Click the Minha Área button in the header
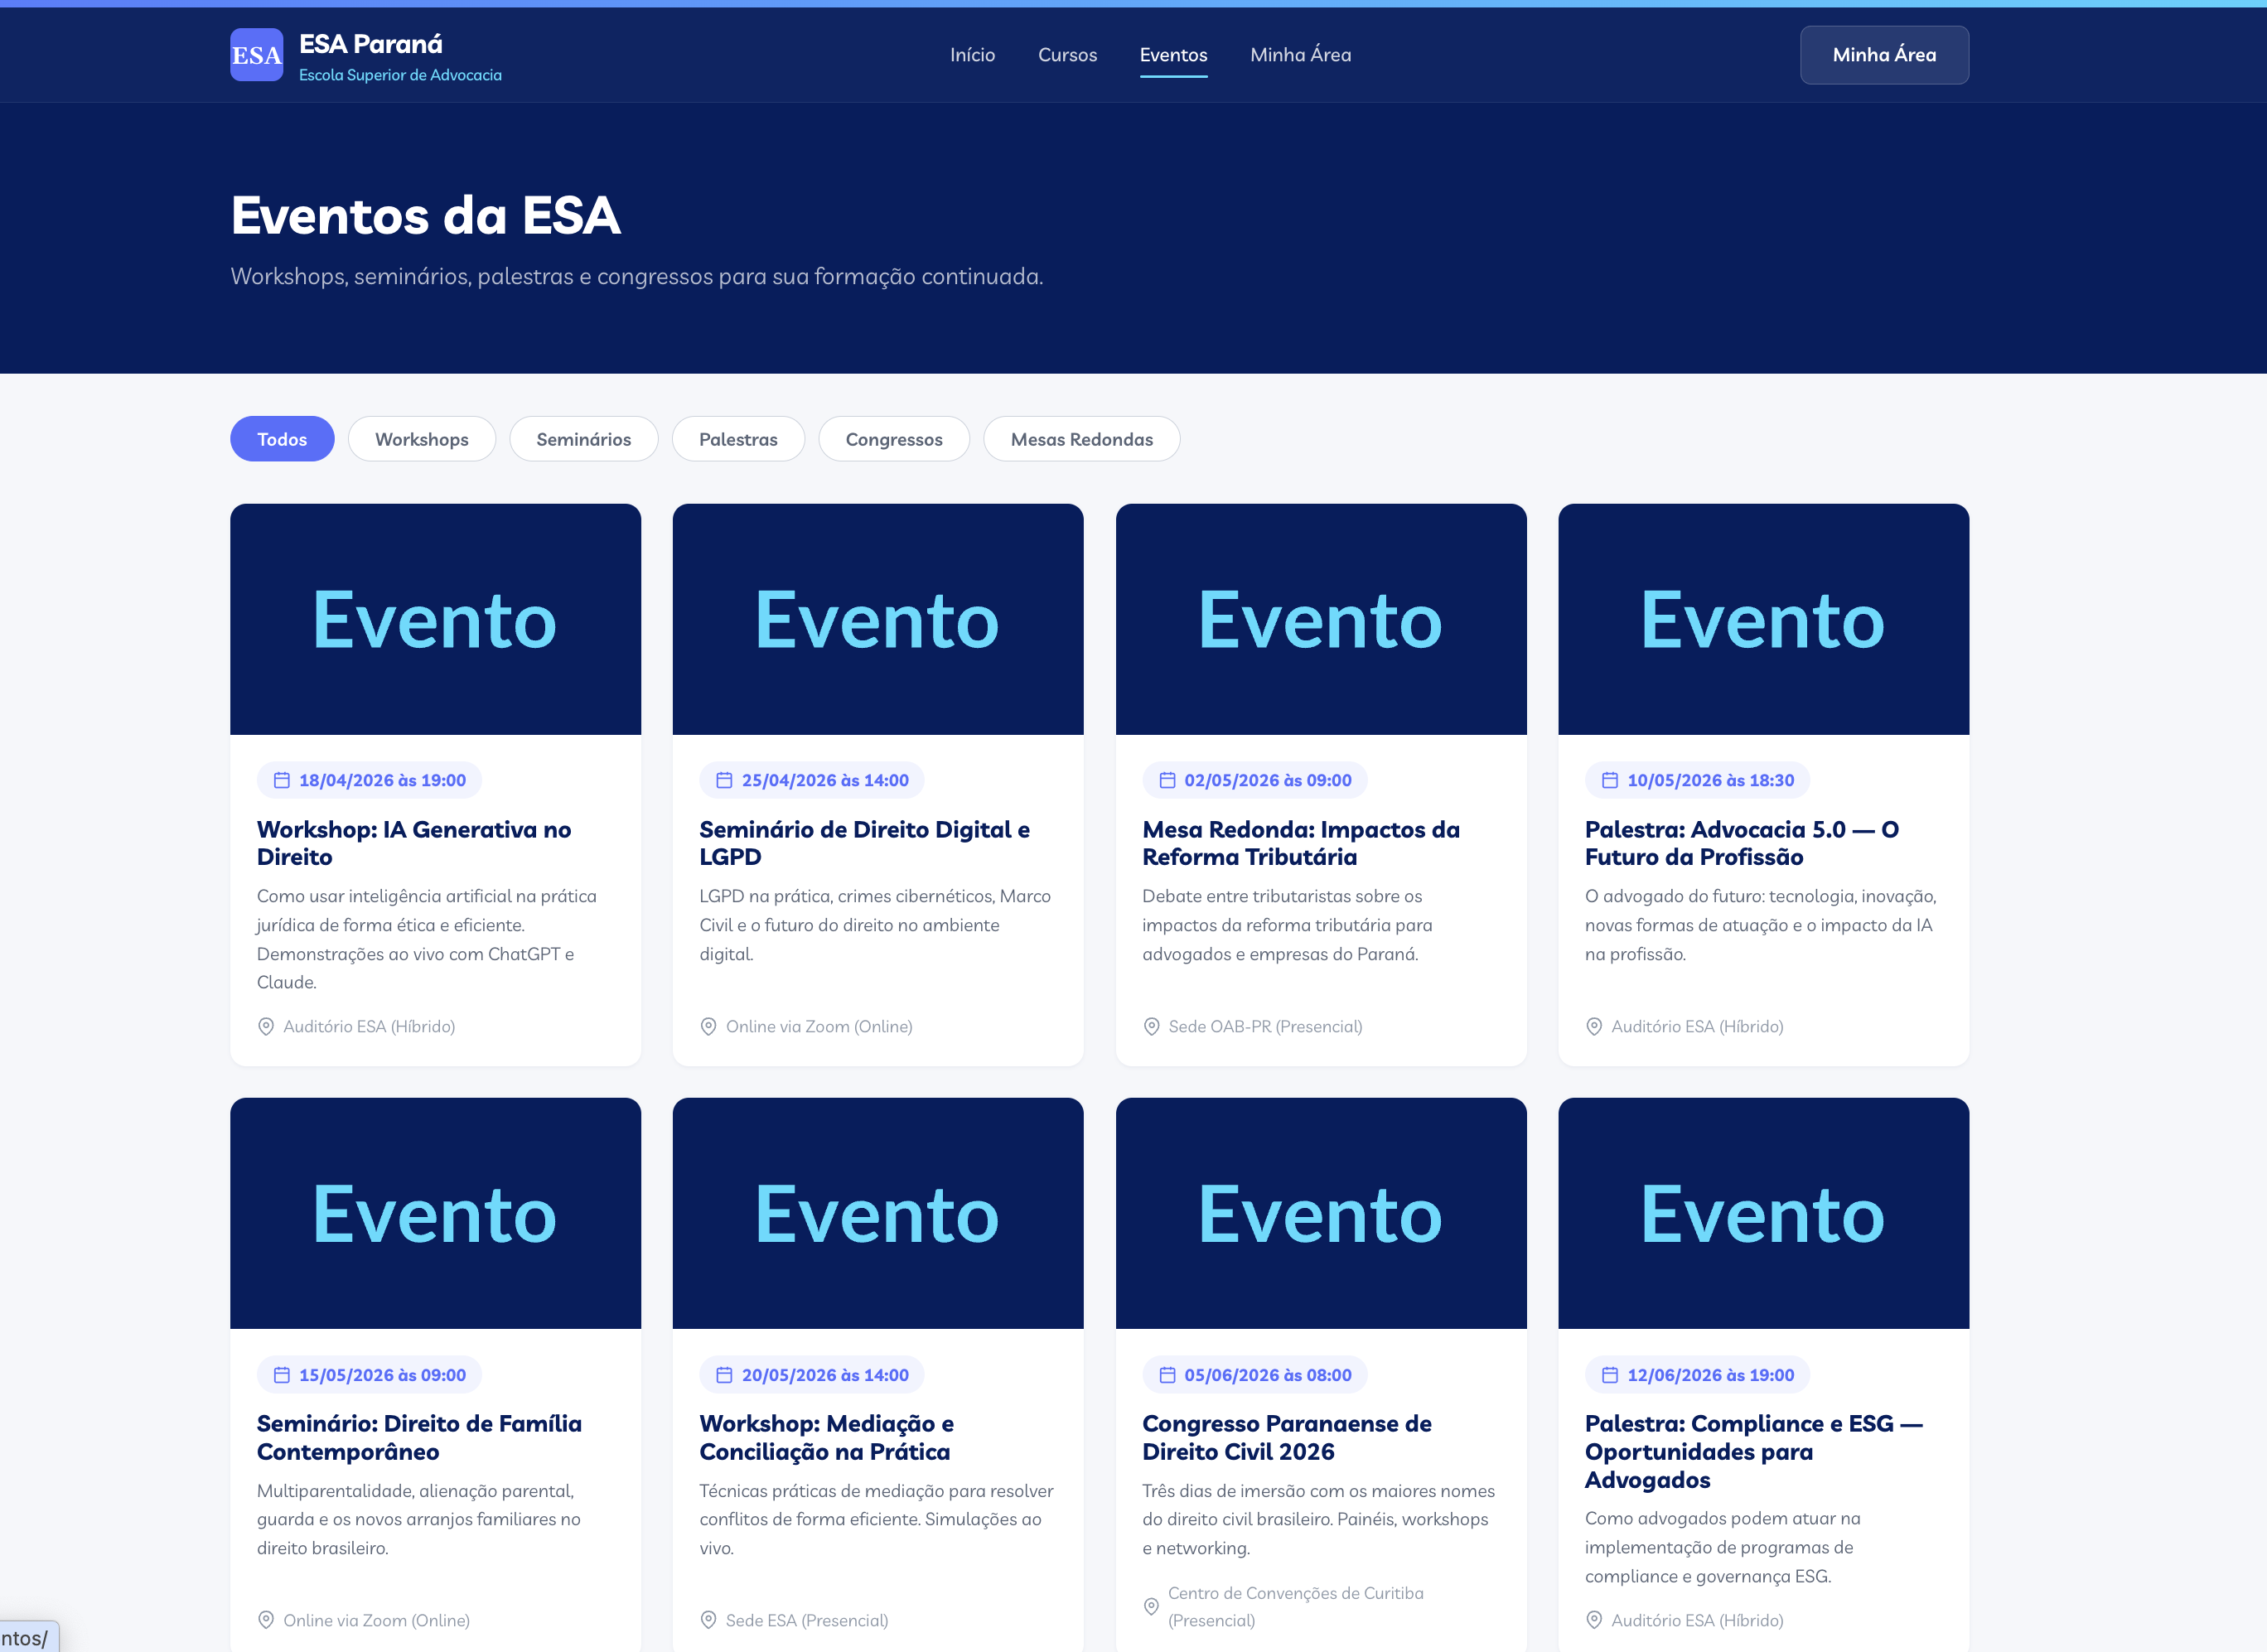The height and width of the screenshot is (1652, 2267). point(1884,55)
